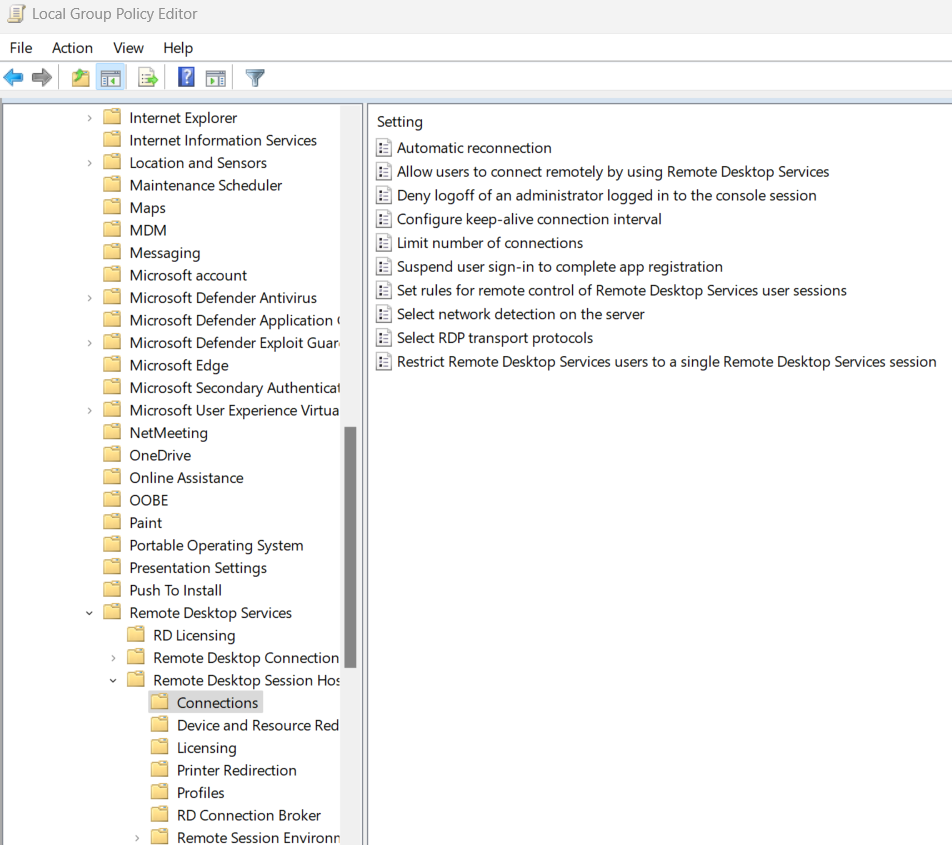Click the tree pane vertical scrollbar thumb

350,547
